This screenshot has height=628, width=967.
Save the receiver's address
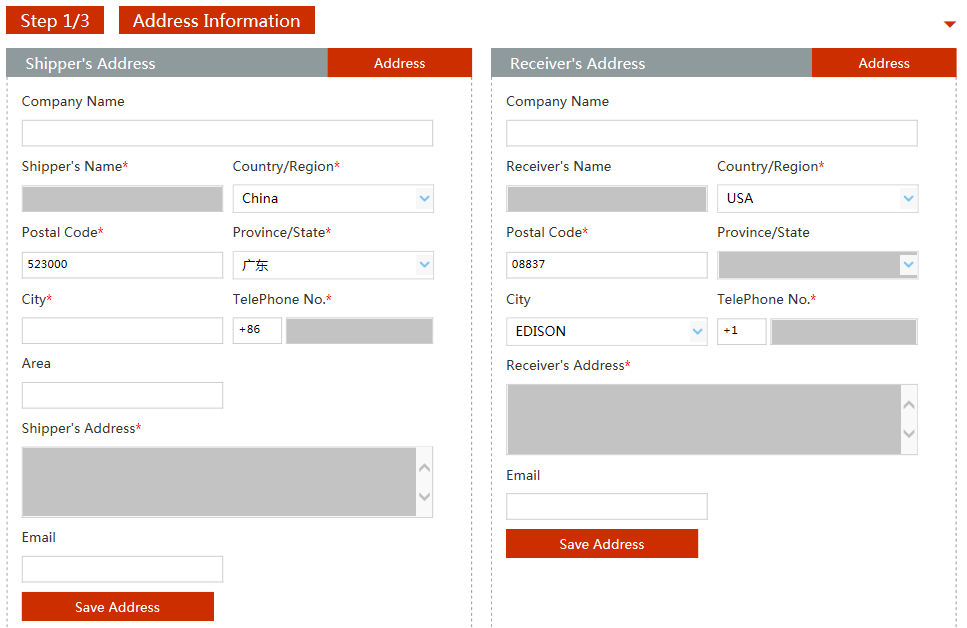[602, 544]
